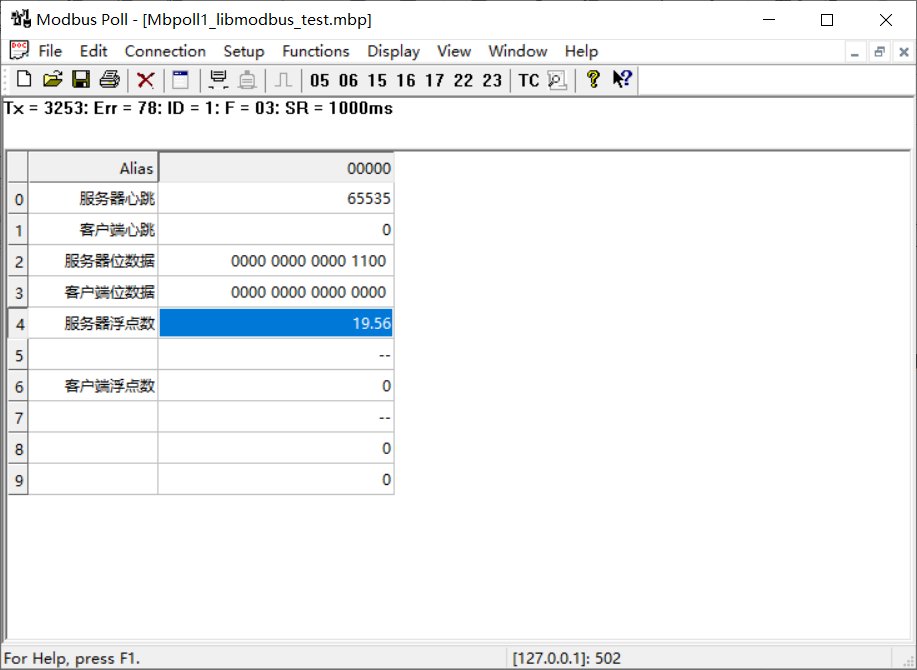Image resolution: width=917 pixels, height=670 pixels.
Task: Select the 客户端浮点数 value cell in row 6
Action: tap(276, 385)
